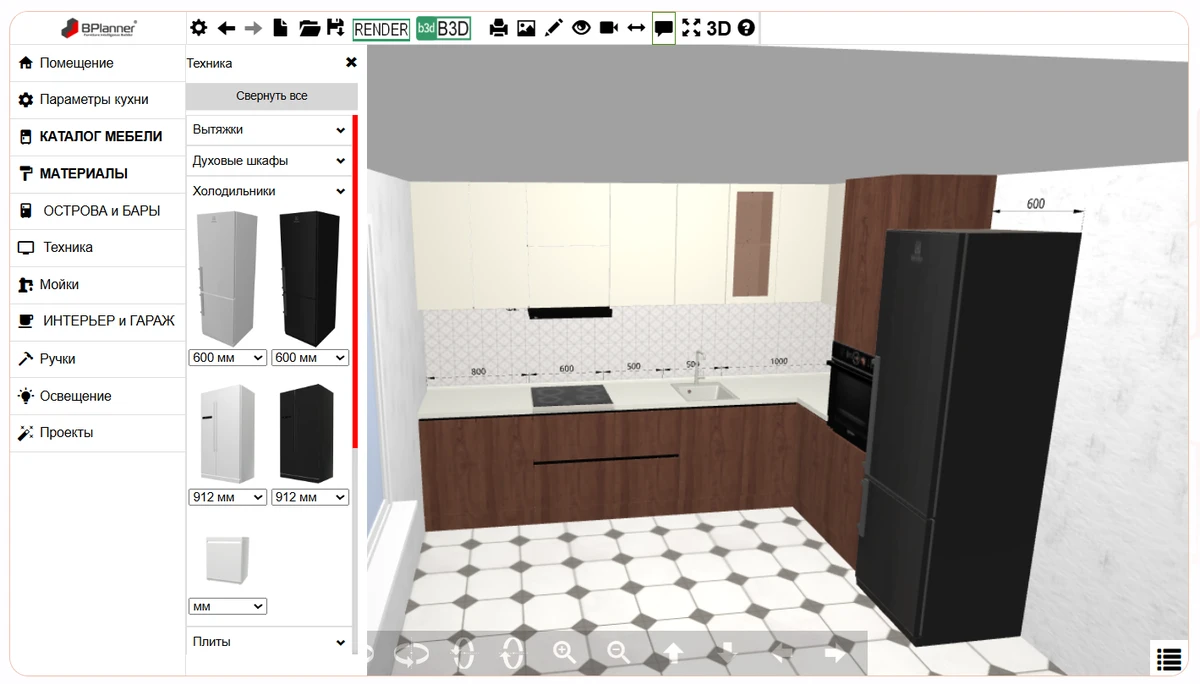Click the video camera icon
1200x684 pixels.
608,28
